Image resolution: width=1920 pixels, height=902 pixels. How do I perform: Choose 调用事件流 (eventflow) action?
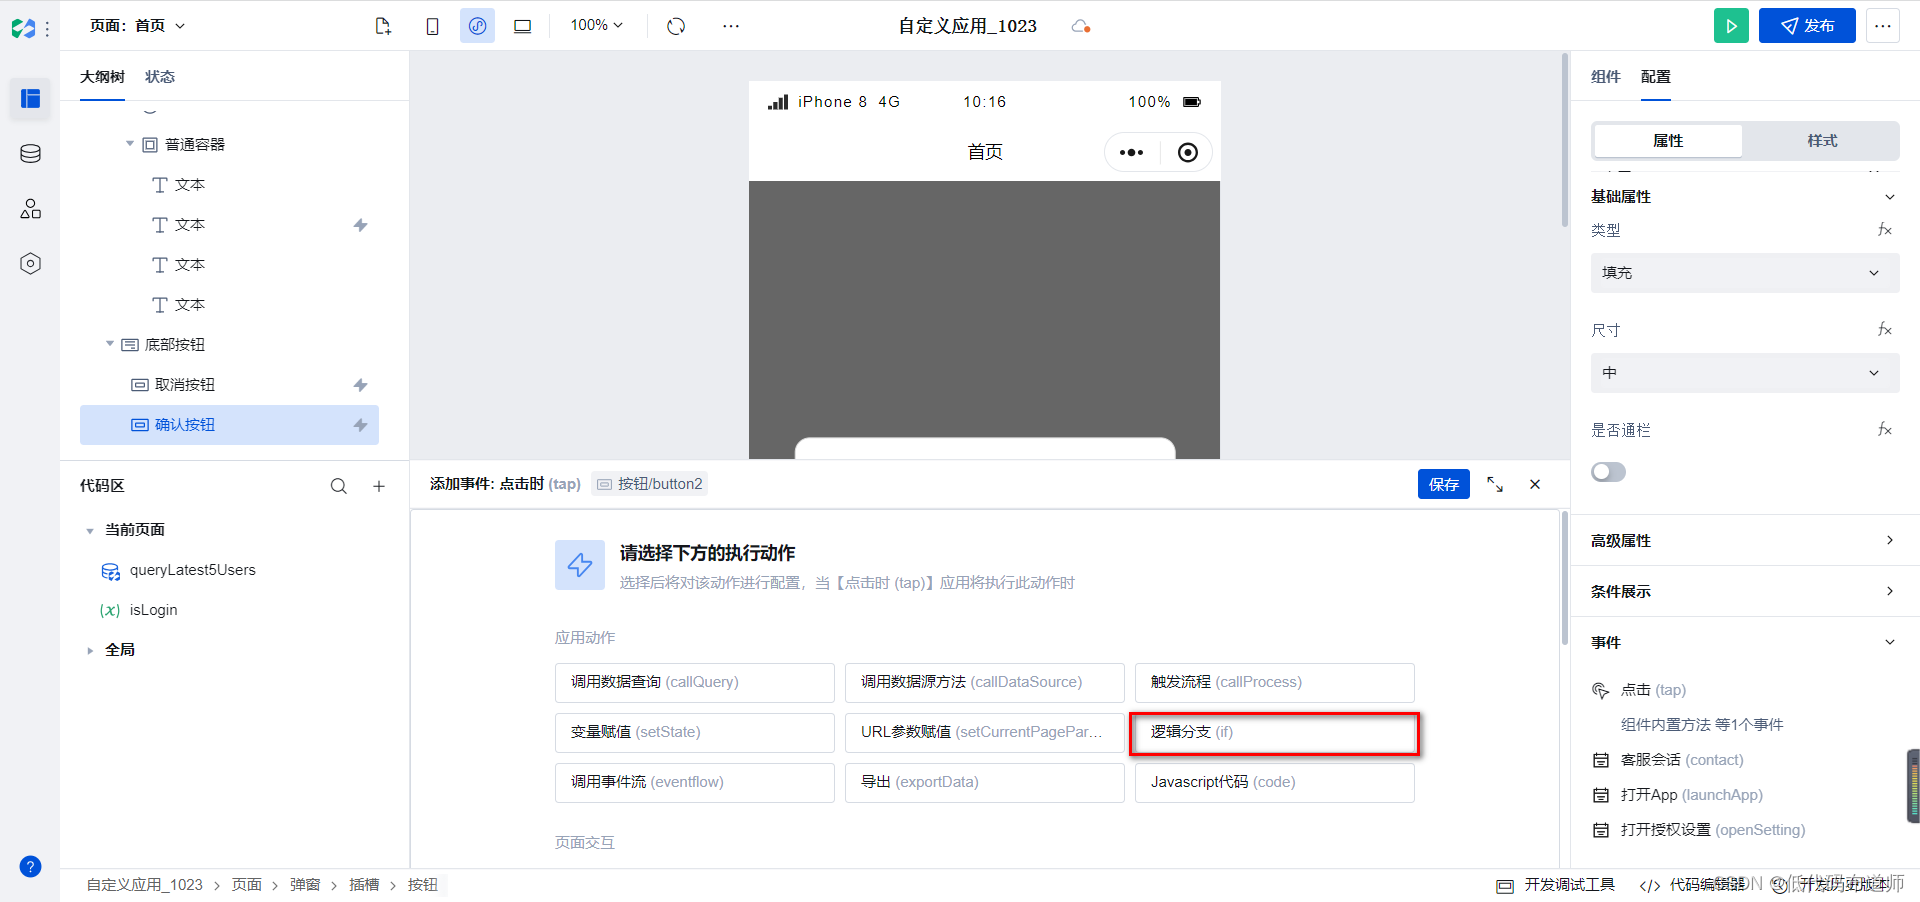[695, 782]
